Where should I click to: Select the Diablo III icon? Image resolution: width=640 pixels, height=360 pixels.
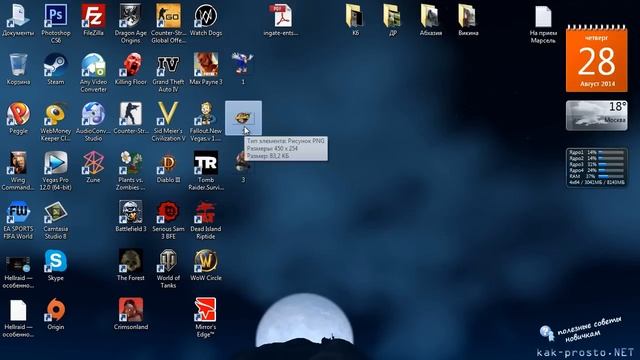(x=168, y=163)
